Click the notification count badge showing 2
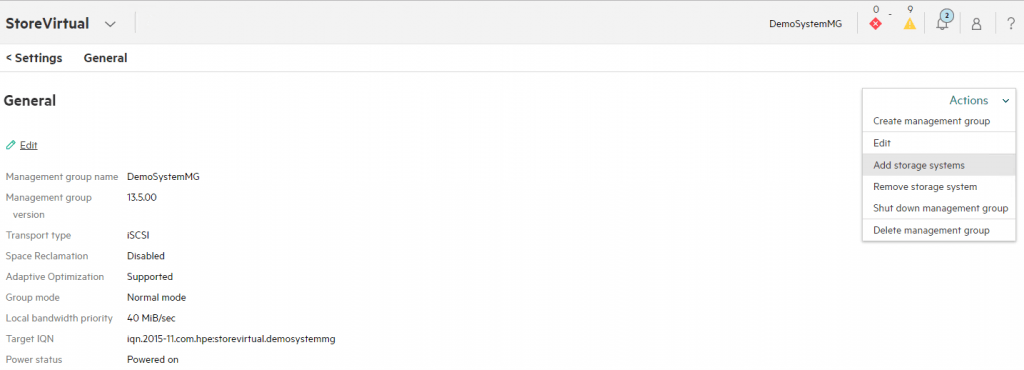The width and height of the screenshot is (1024, 370). click(x=946, y=16)
